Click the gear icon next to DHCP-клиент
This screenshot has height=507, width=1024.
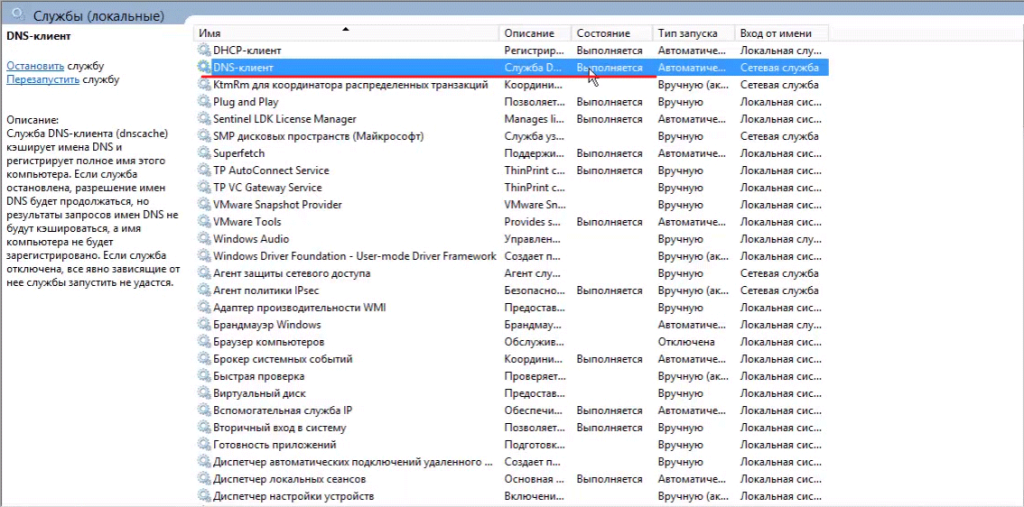(205, 50)
